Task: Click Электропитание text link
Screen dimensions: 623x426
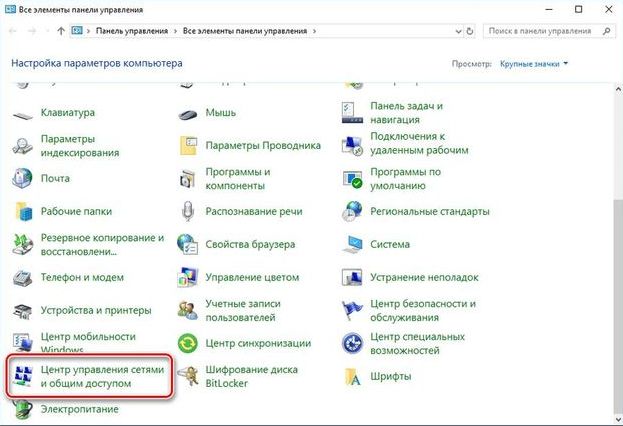Action: 79,409
